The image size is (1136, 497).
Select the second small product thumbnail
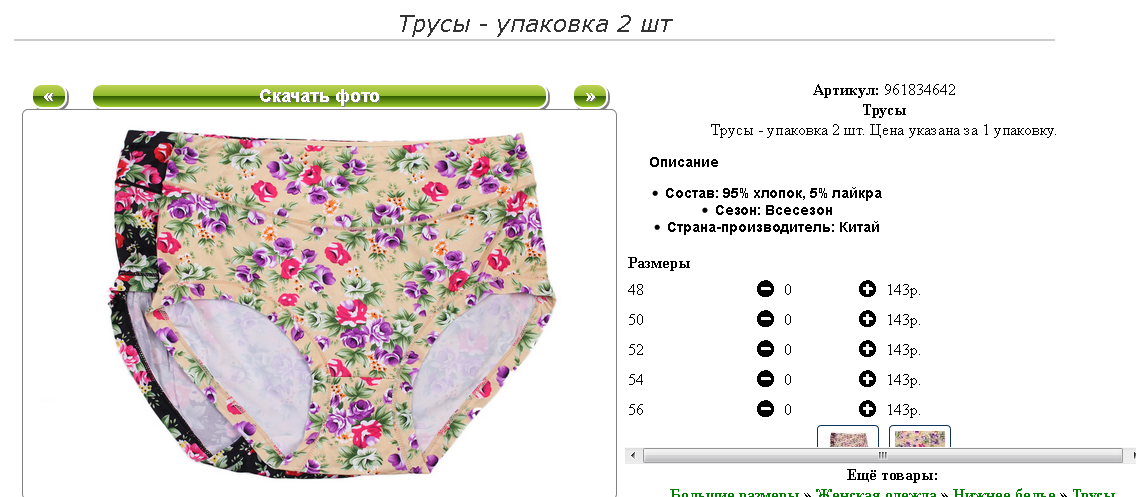(920, 435)
